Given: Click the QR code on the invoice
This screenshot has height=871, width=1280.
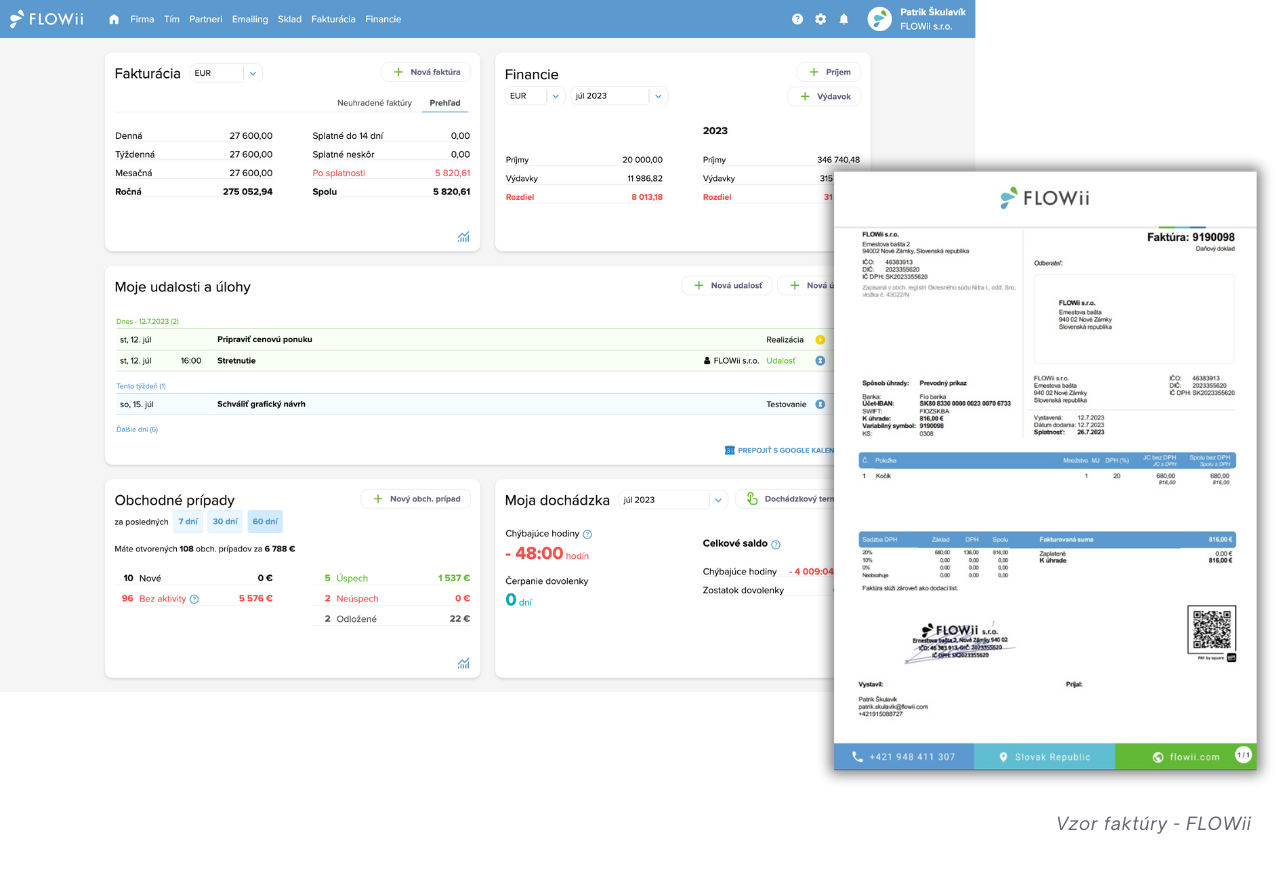Looking at the screenshot, I should pyautogui.click(x=1212, y=629).
